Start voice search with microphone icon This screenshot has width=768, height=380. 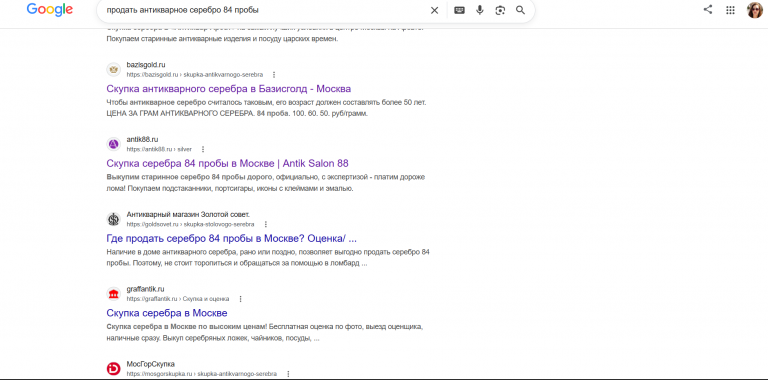pos(480,10)
